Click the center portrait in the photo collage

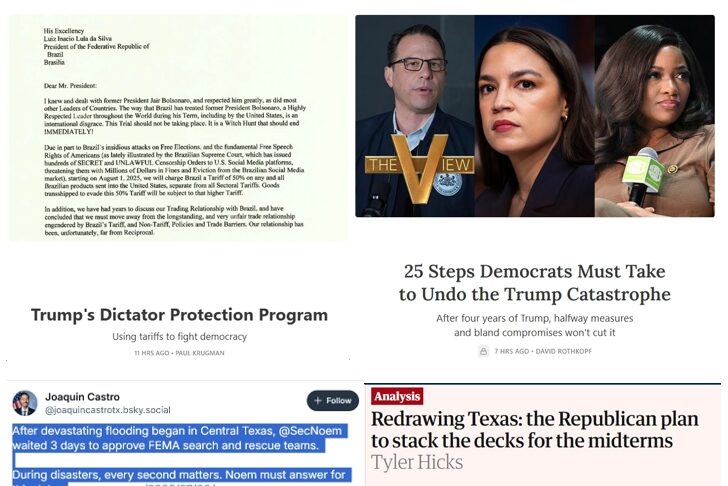pos(534,116)
